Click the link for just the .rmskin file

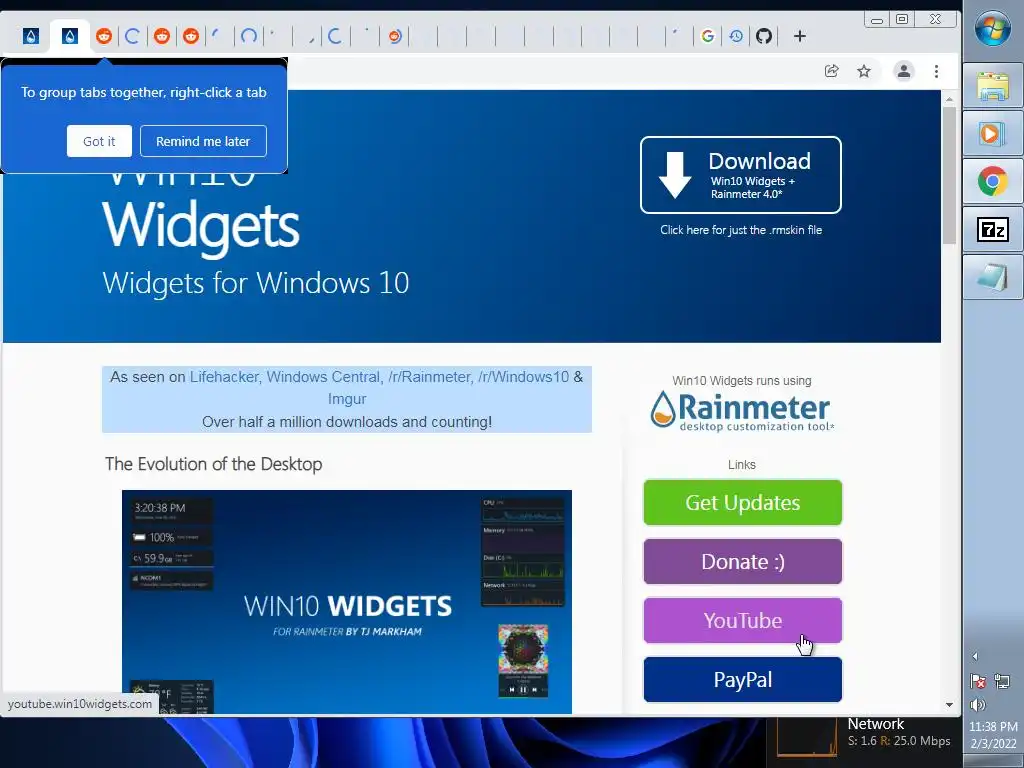click(741, 230)
